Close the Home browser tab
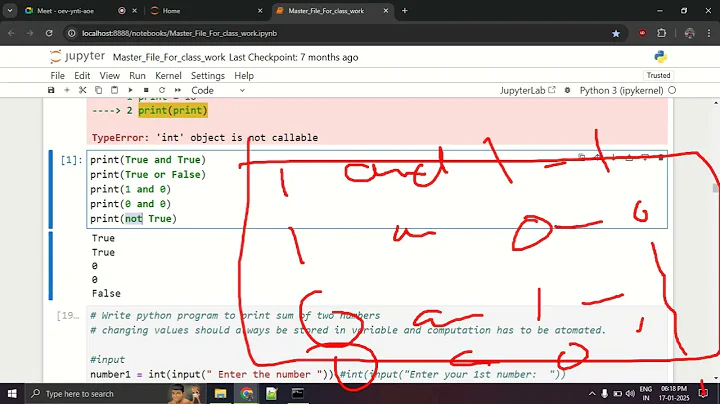This screenshot has width=720, height=404. 260,11
